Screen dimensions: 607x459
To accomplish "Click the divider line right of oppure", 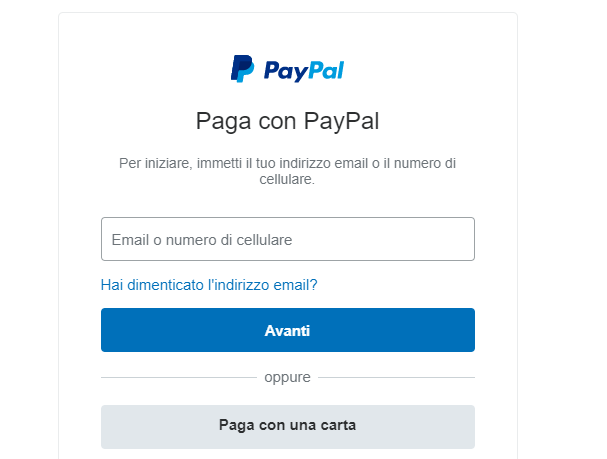I will point(396,377).
